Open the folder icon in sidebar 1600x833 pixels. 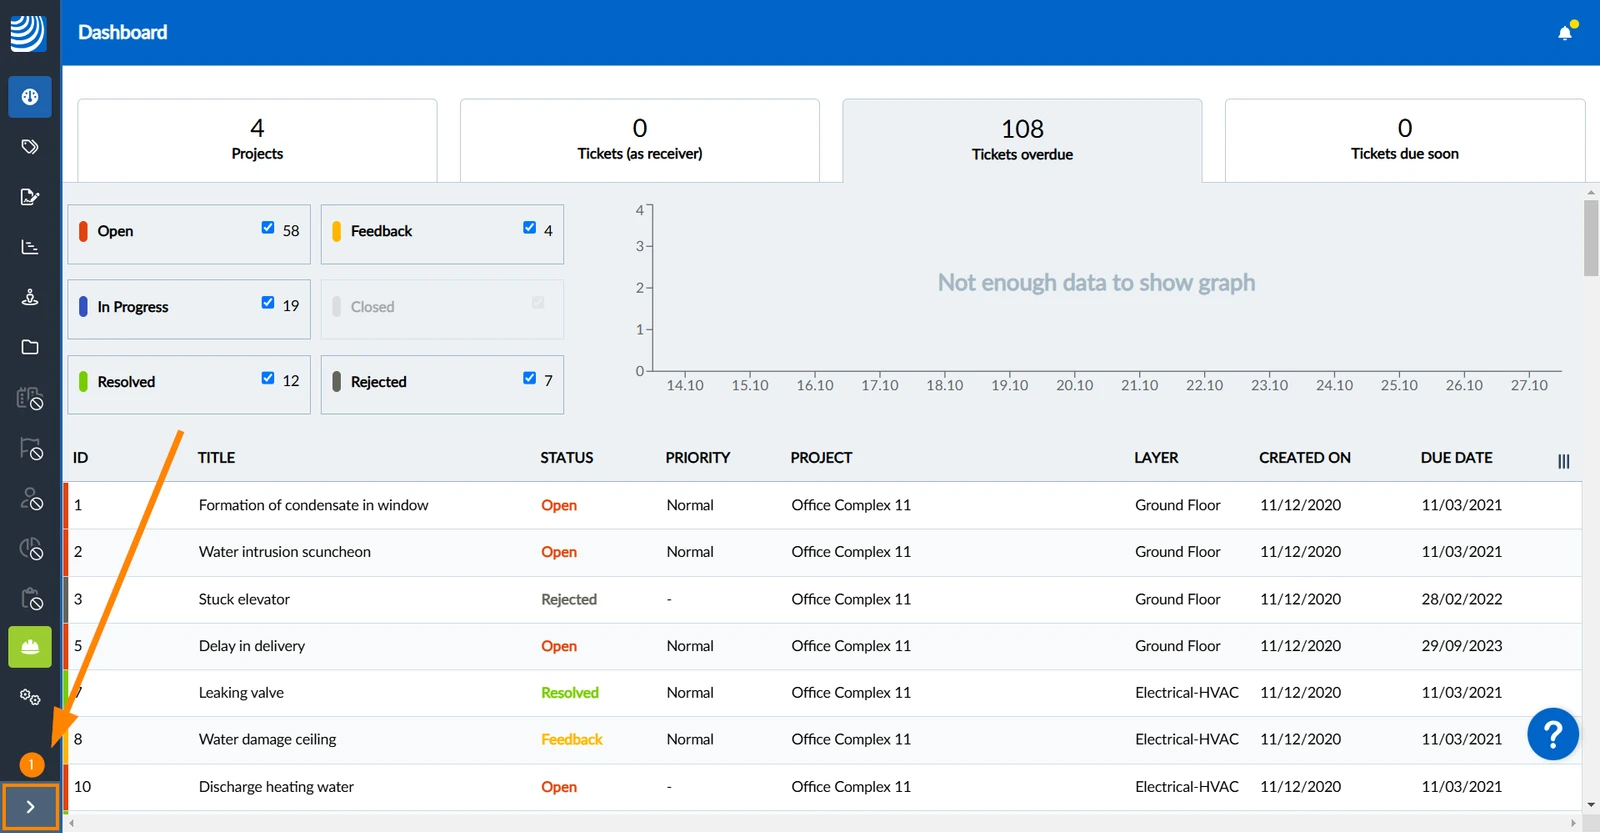[x=30, y=347]
